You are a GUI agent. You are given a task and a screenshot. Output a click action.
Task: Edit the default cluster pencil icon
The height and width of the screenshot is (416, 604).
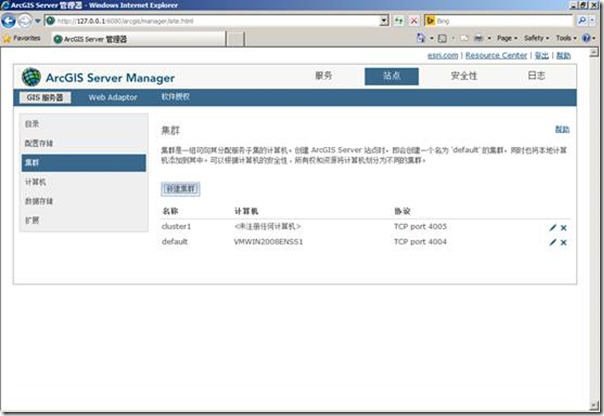click(553, 242)
